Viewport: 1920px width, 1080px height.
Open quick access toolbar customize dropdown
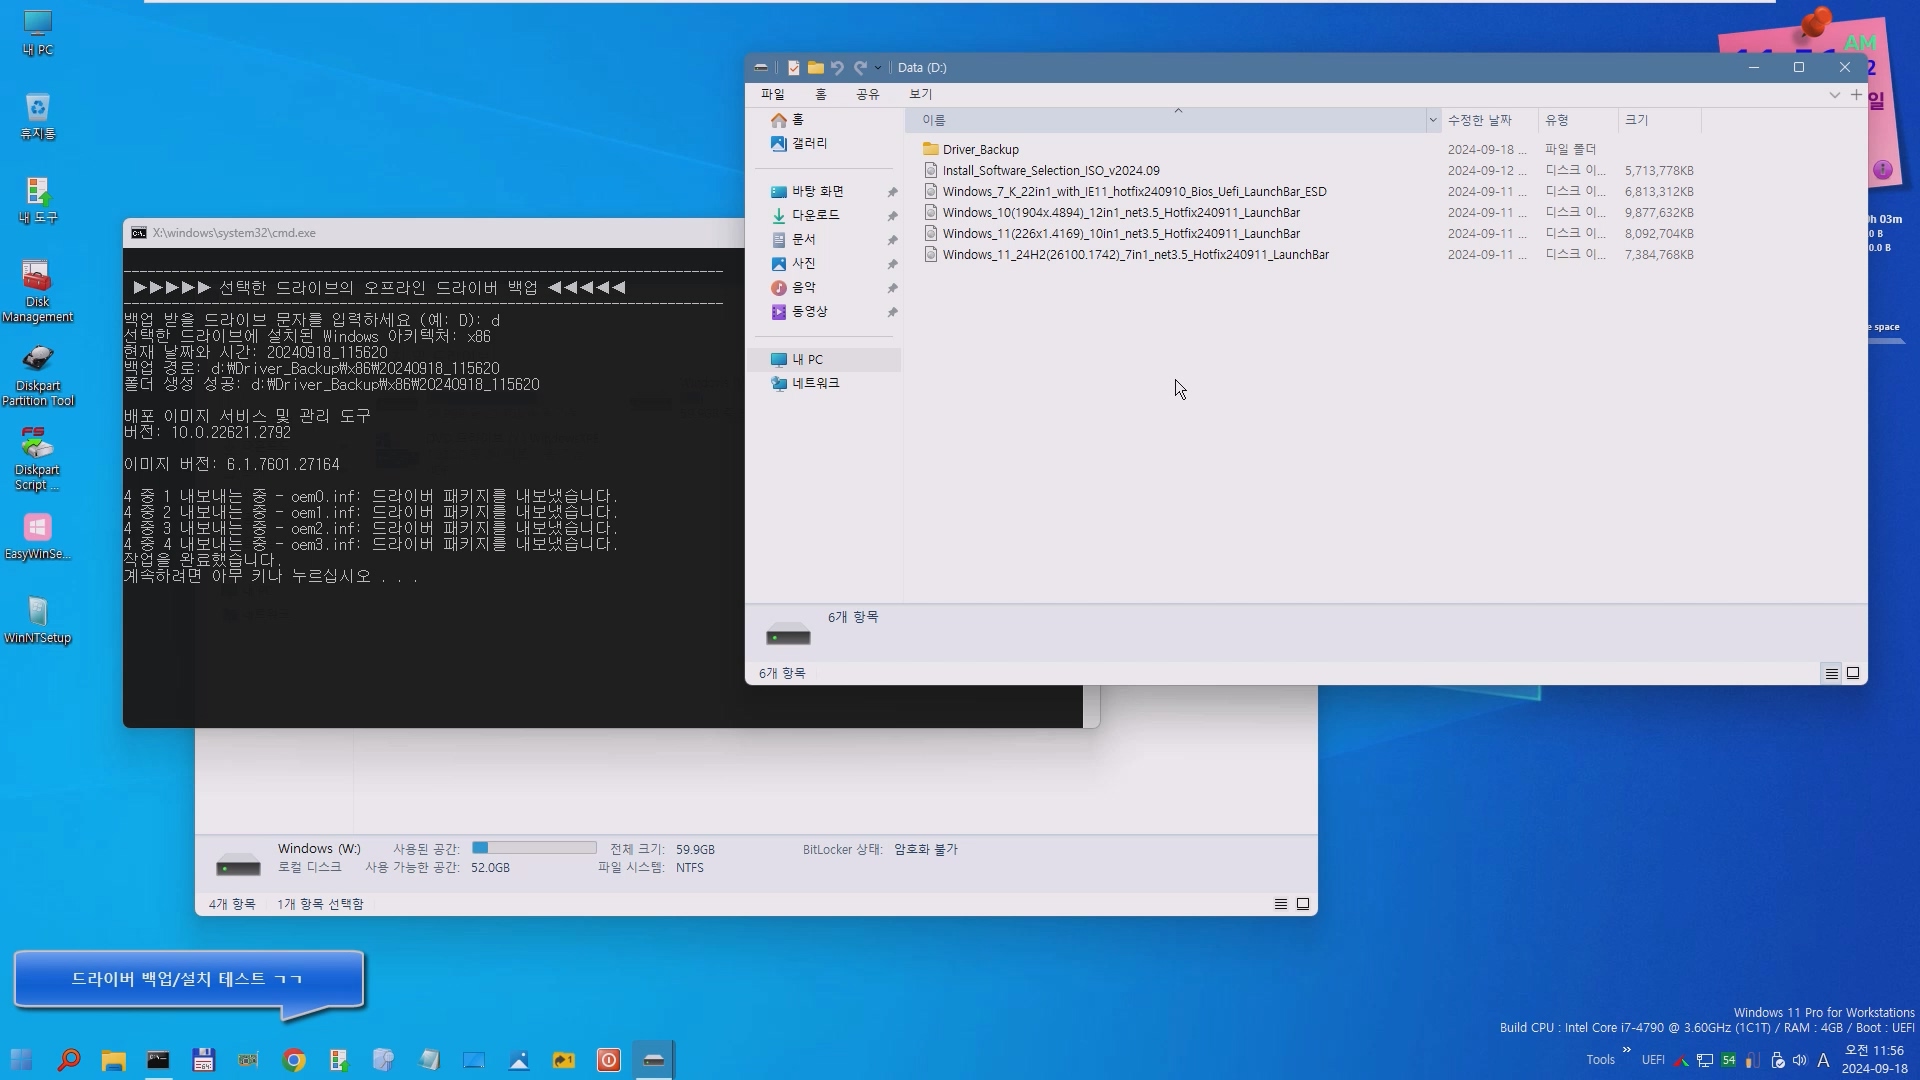pos(878,68)
